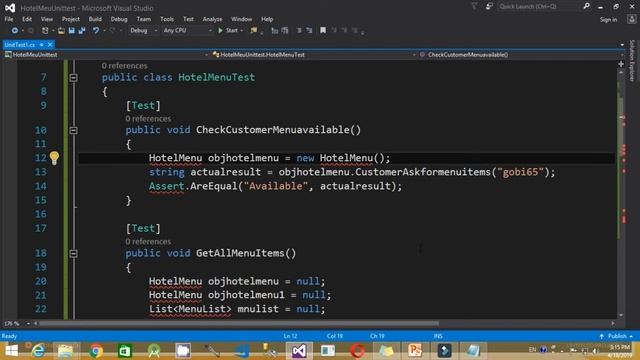Click the feedback icon beside Quick Launch
The image size is (640, 360).
point(489,6)
